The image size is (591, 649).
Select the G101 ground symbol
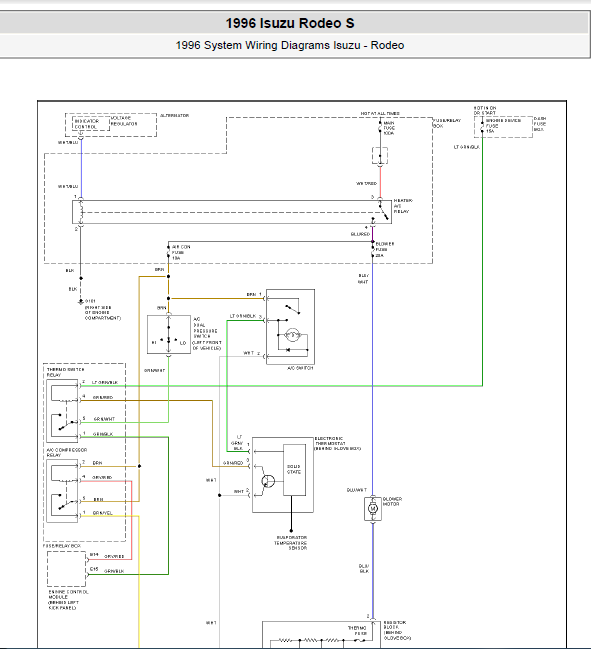click(x=81, y=302)
